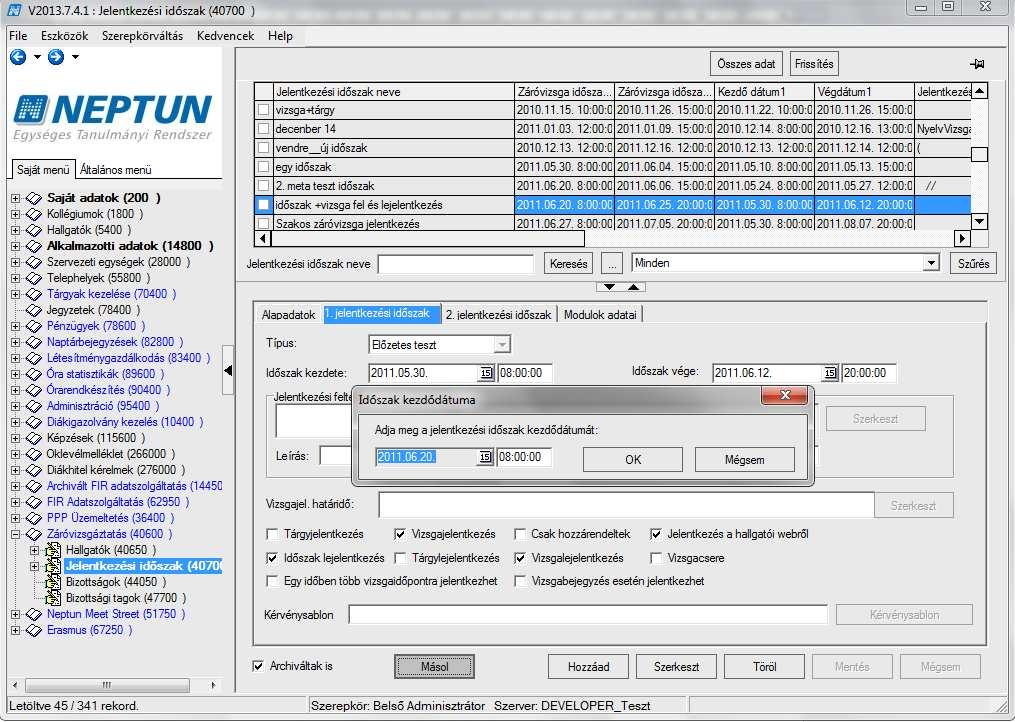Click the left menu tree's horizontal scrollbar
Screen dimensions: 1015x722
click(x=107, y=685)
